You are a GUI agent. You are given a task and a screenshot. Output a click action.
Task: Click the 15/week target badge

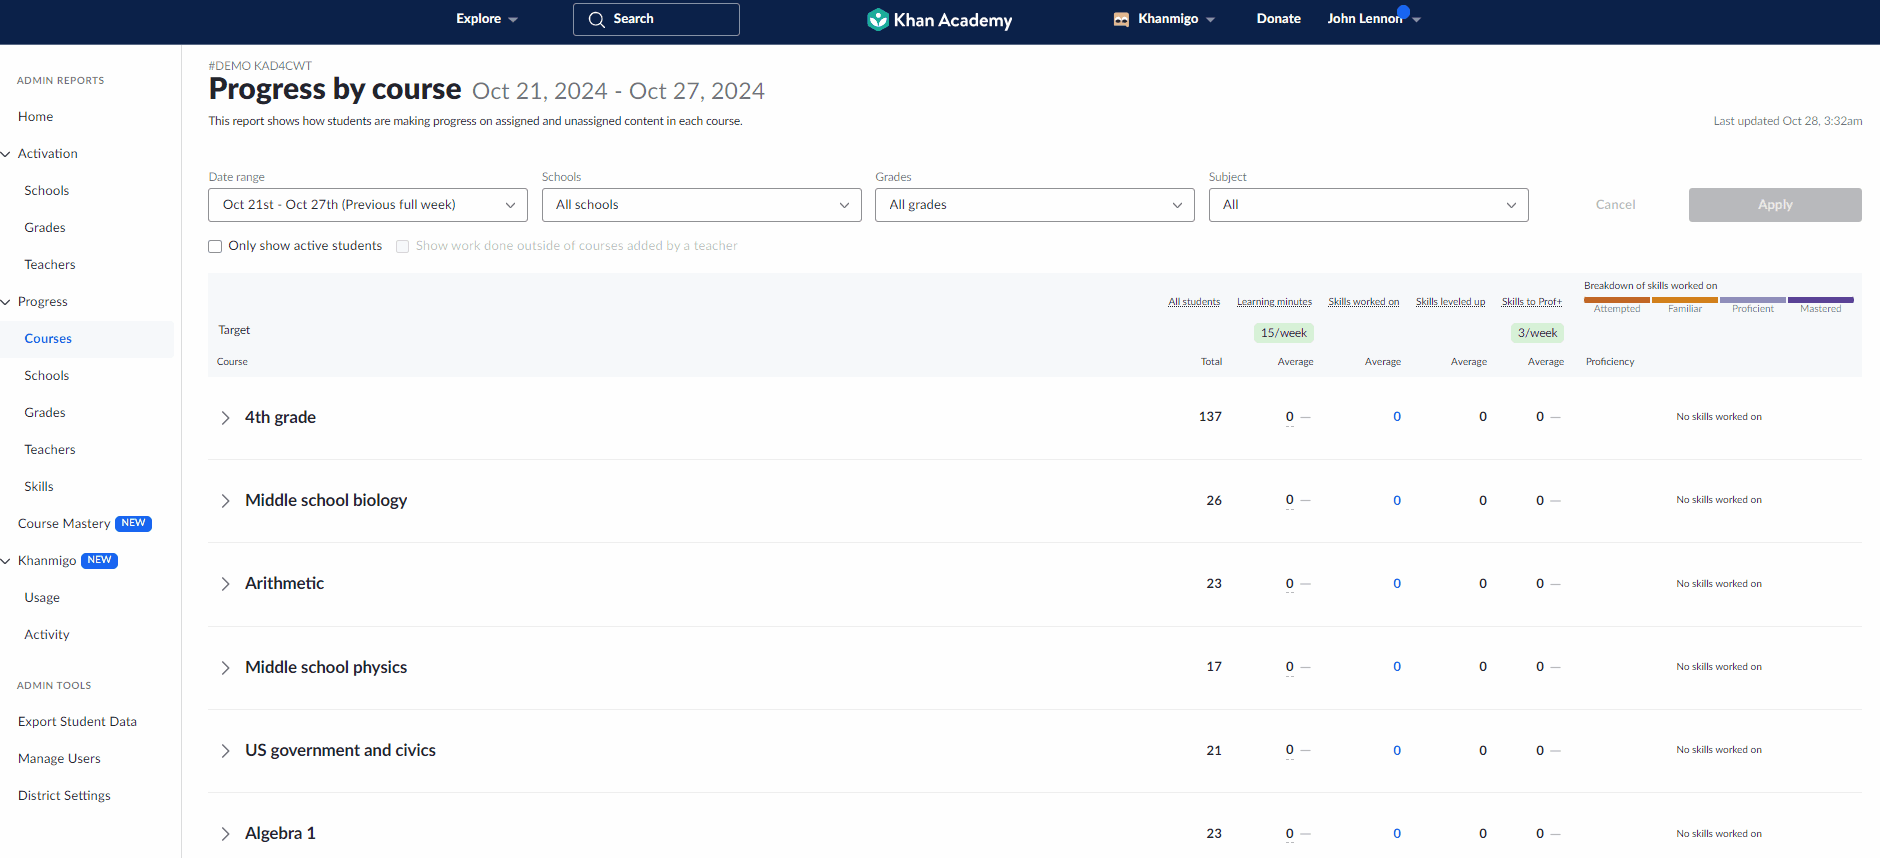(1283, 333)
